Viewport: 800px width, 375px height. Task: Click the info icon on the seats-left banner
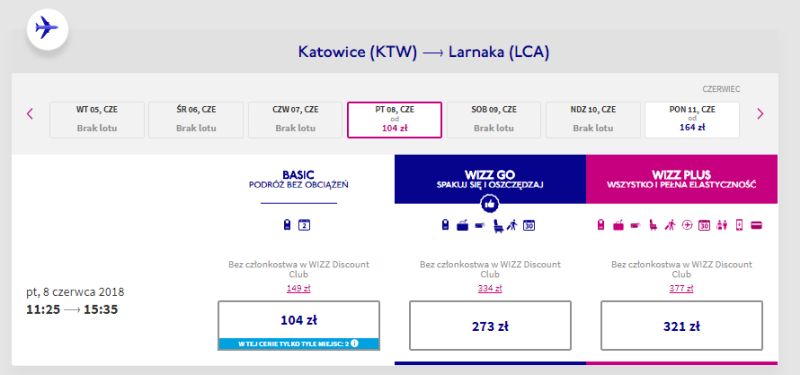(354, 343)
